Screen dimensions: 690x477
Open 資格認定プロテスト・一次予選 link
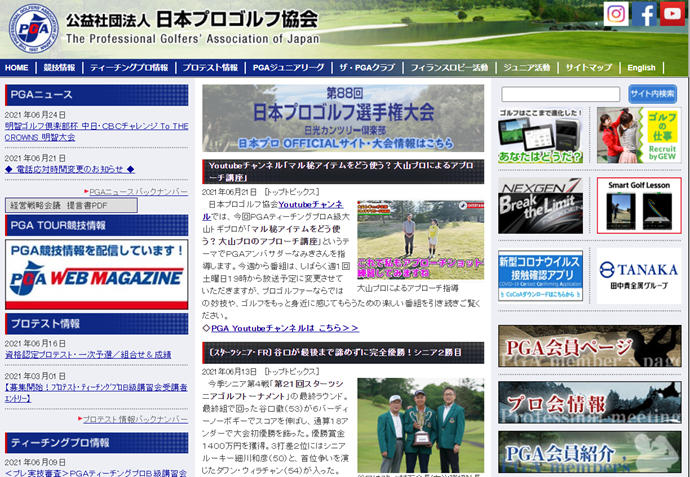(x=88, y=355)
